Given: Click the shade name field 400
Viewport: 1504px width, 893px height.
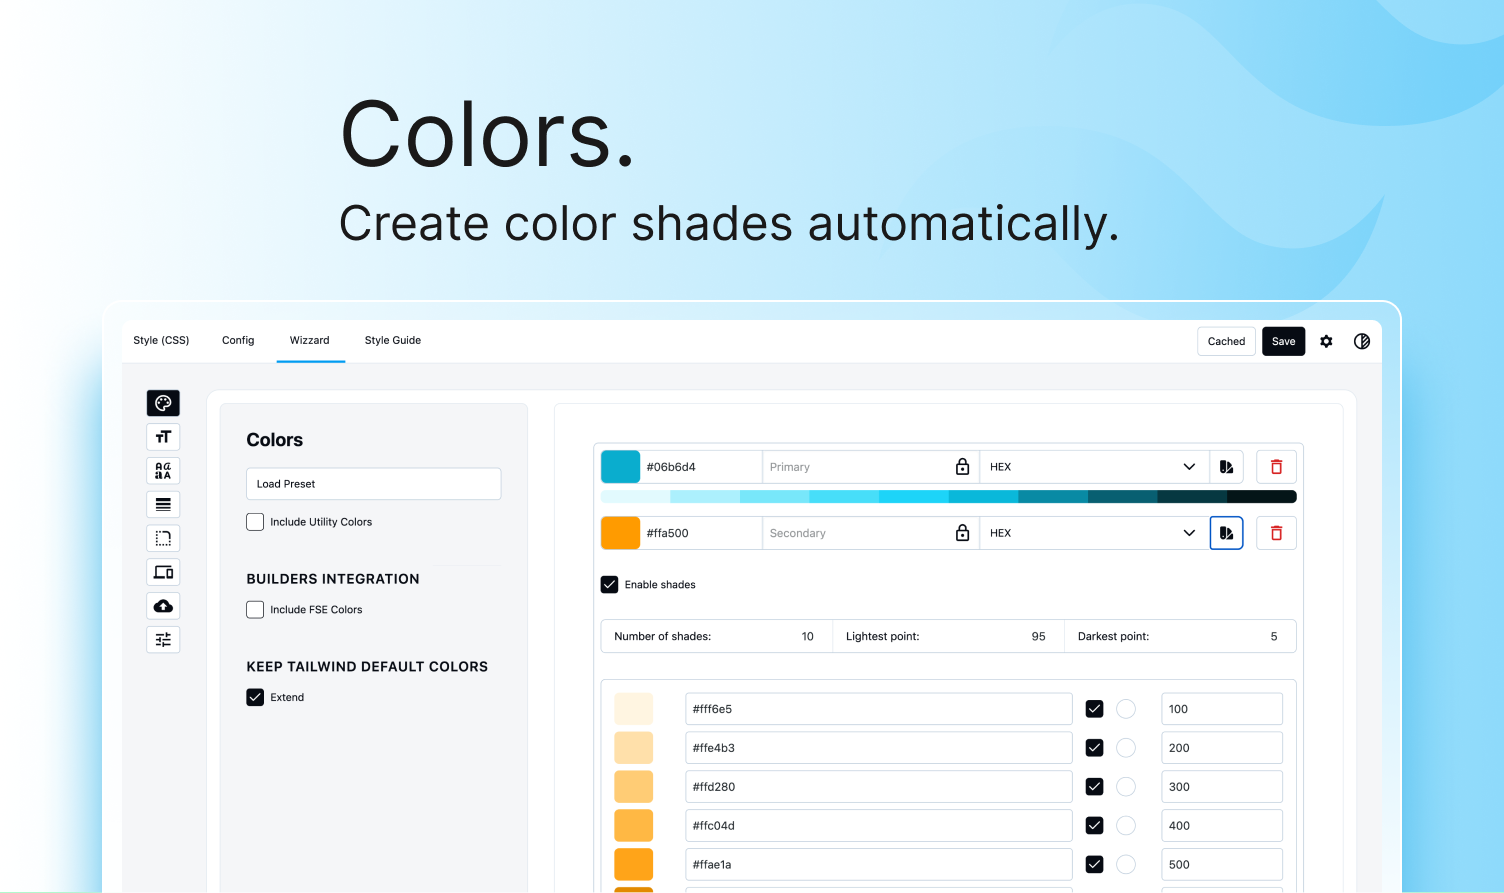Looking at the screenshot, I should (x=1222, y=826).
